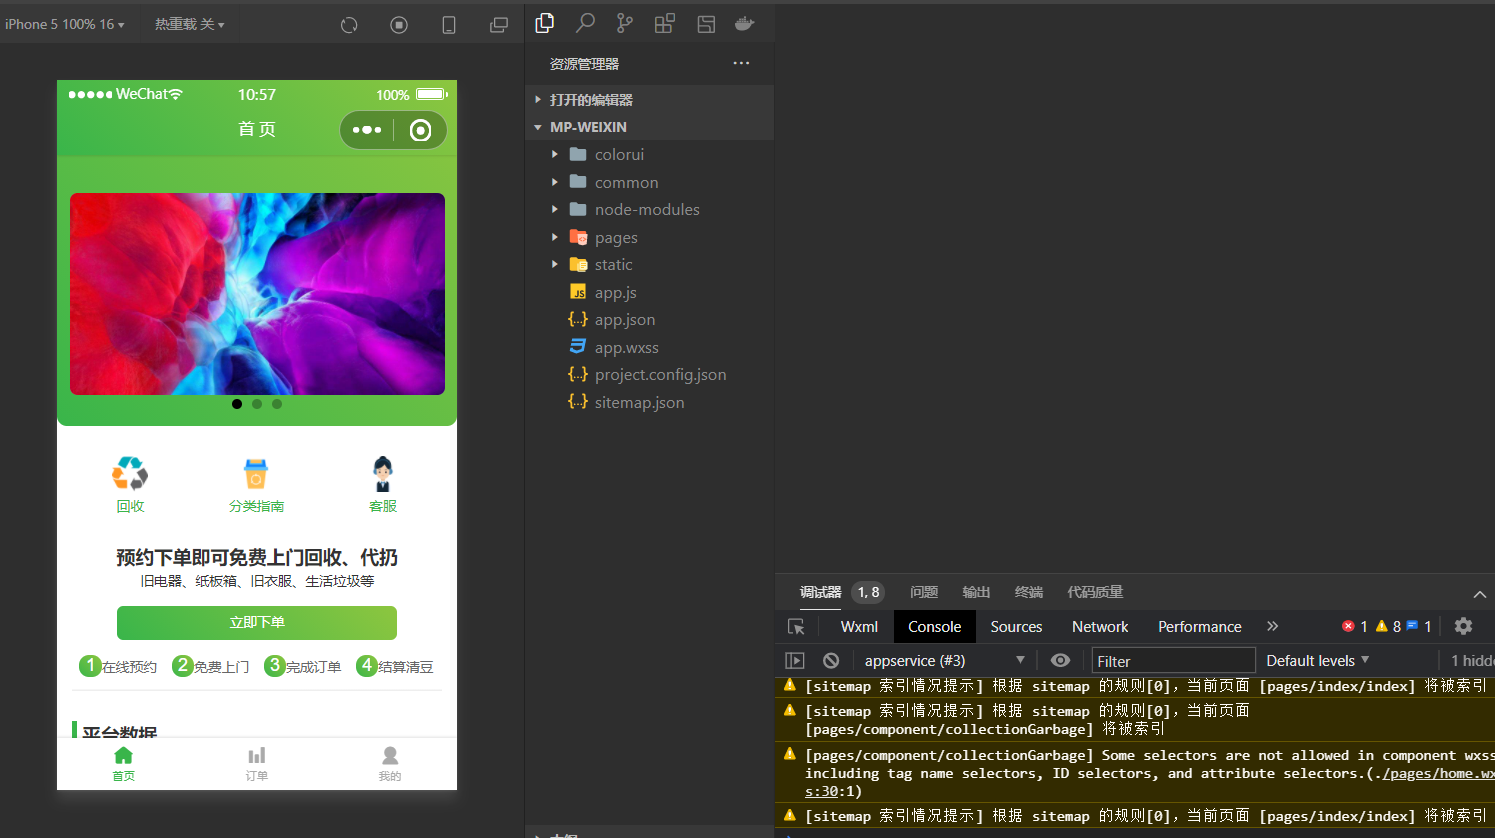Select the second banner carousel dot
The width and height of the screenshot is (1495, 838).
pyautogui.click(x=257, y=404)
